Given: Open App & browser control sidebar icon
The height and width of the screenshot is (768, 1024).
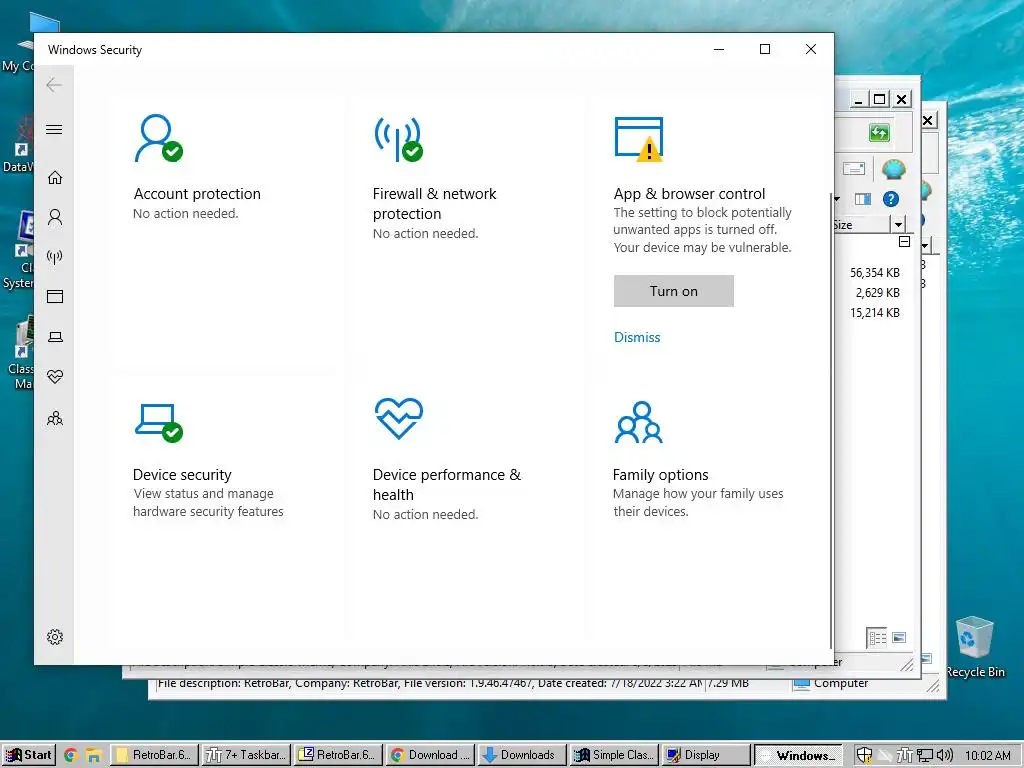Looking at the screenshot, I should coord(55,296).
